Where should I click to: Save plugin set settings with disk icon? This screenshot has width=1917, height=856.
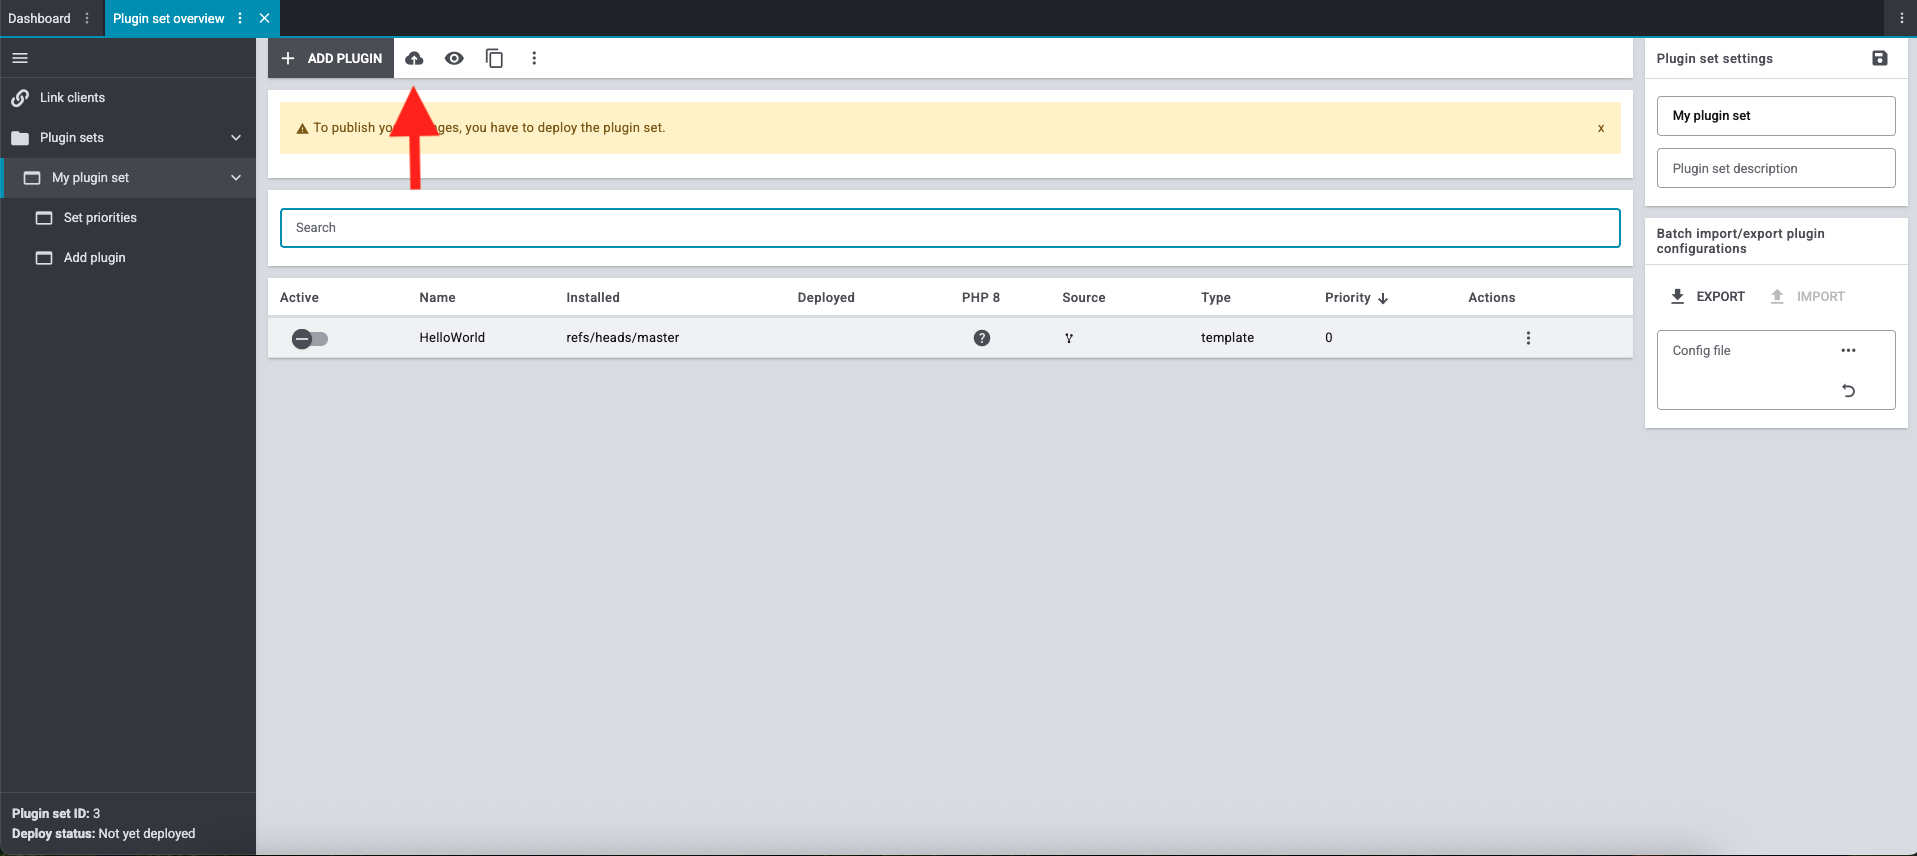point(1879,58)
